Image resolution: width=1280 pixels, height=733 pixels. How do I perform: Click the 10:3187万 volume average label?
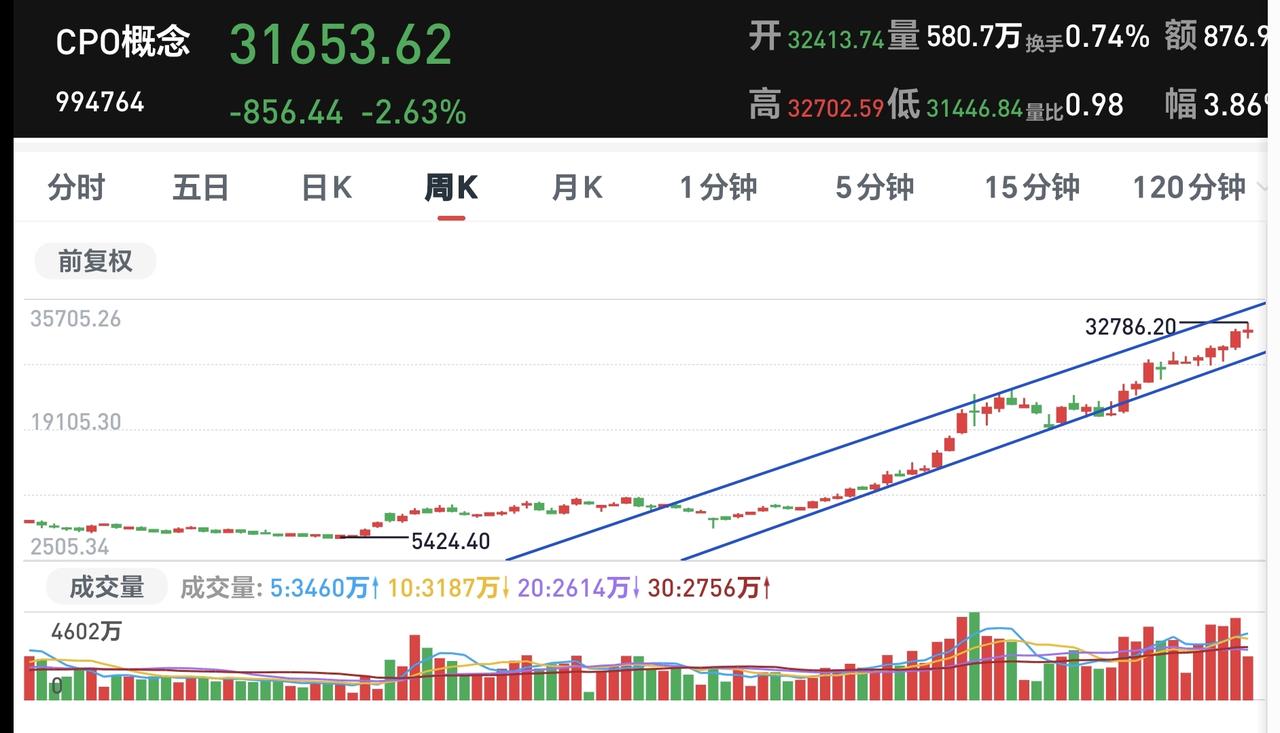(x=449, y=588)
